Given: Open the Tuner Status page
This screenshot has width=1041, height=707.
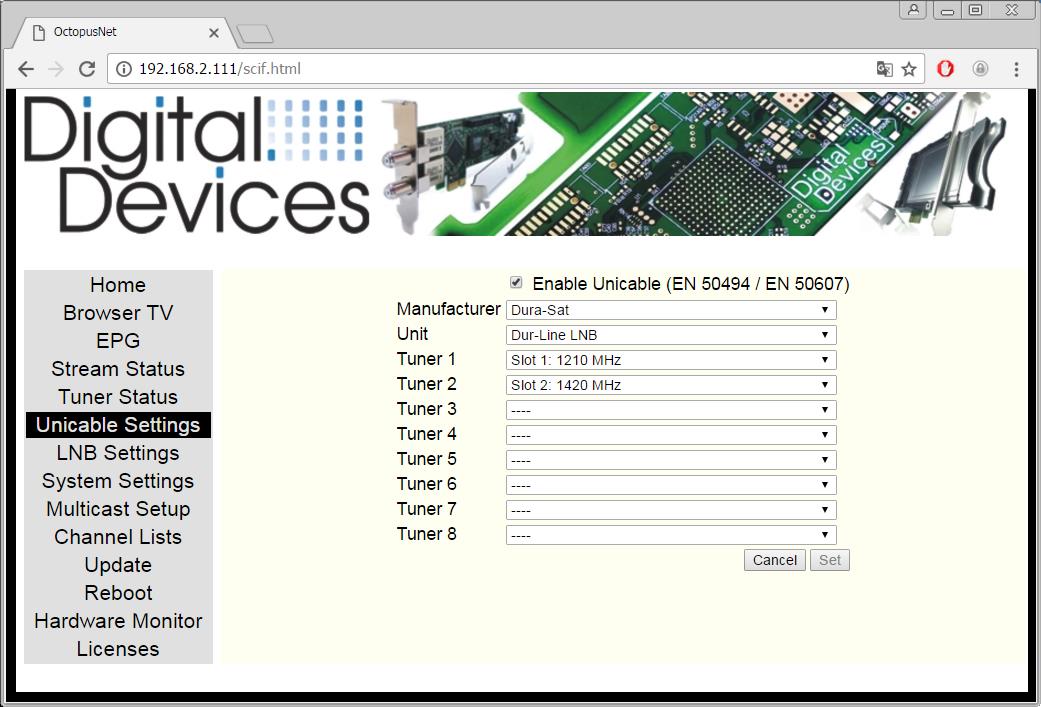Looking at the screenshot, I should click(x=118, y=397).
